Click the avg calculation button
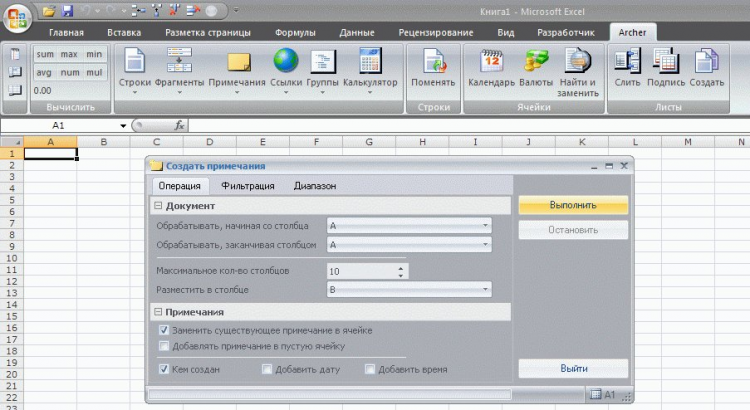 (x=44, y=72)
